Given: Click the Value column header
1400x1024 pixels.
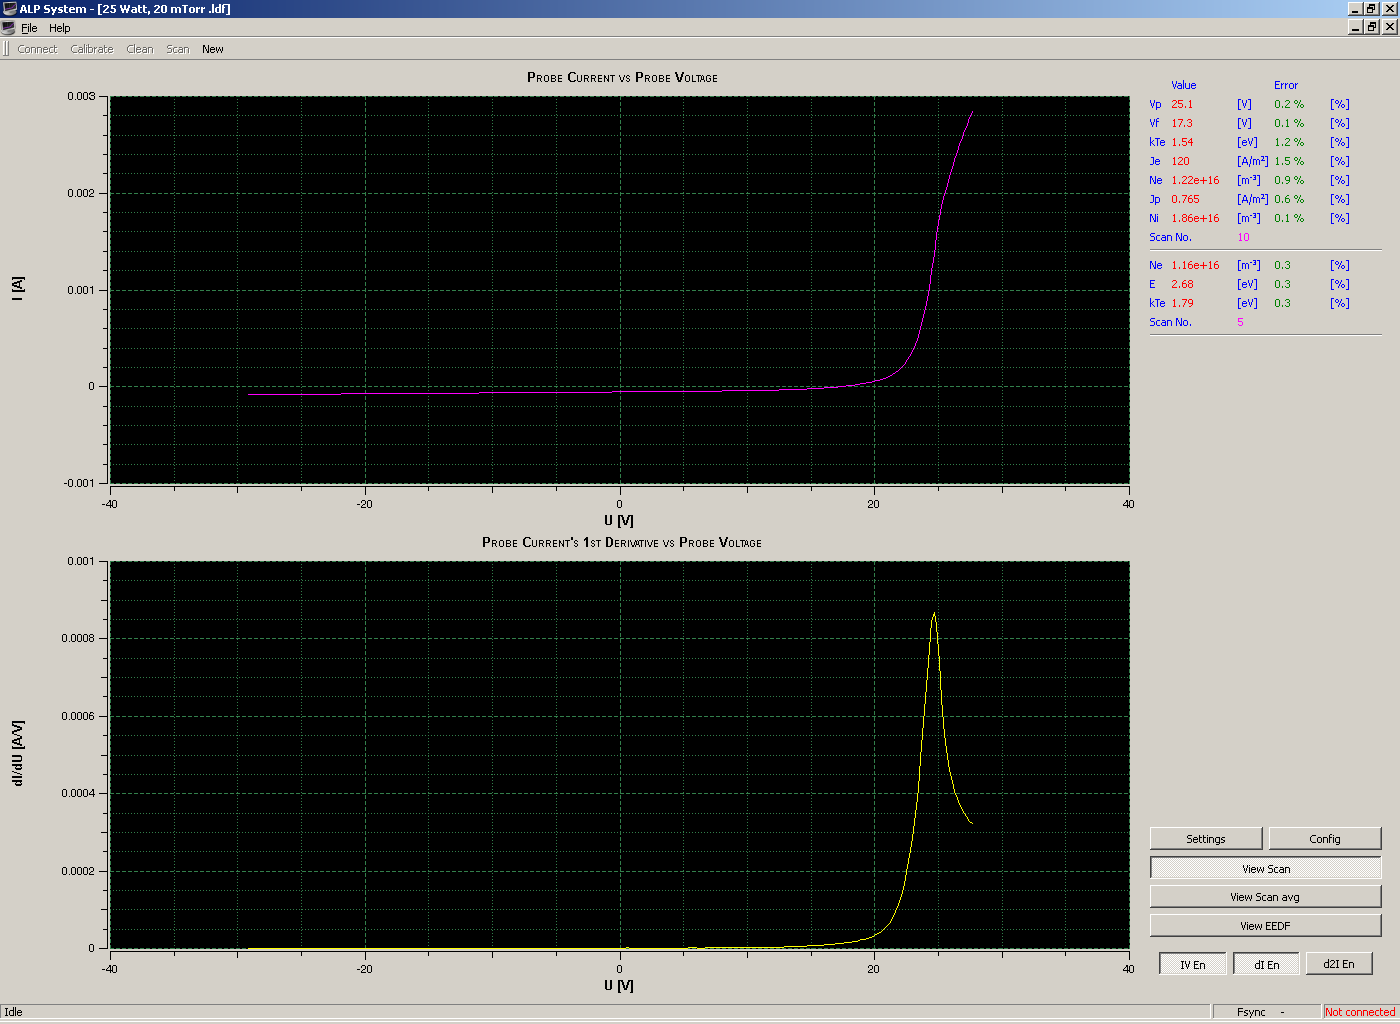Looking at the screenshot, I should [1184, 85].
